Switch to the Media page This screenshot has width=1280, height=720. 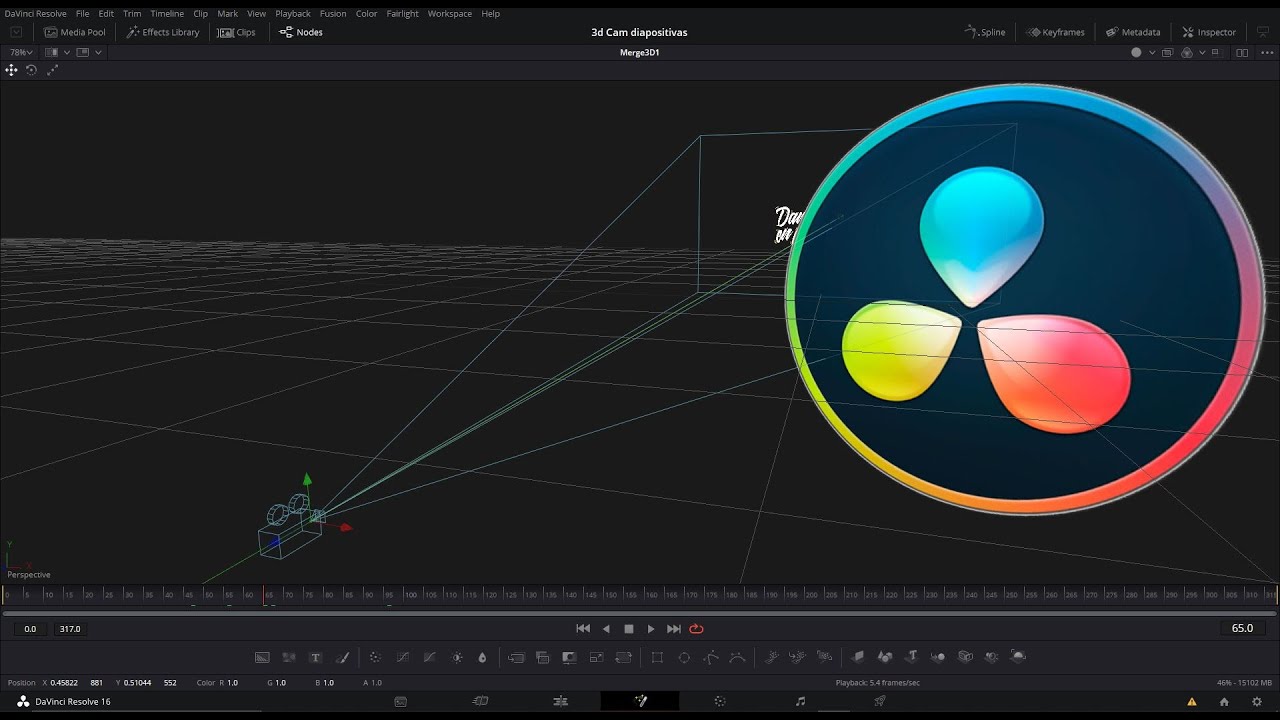pyautogui.click(x=401, y=702)
